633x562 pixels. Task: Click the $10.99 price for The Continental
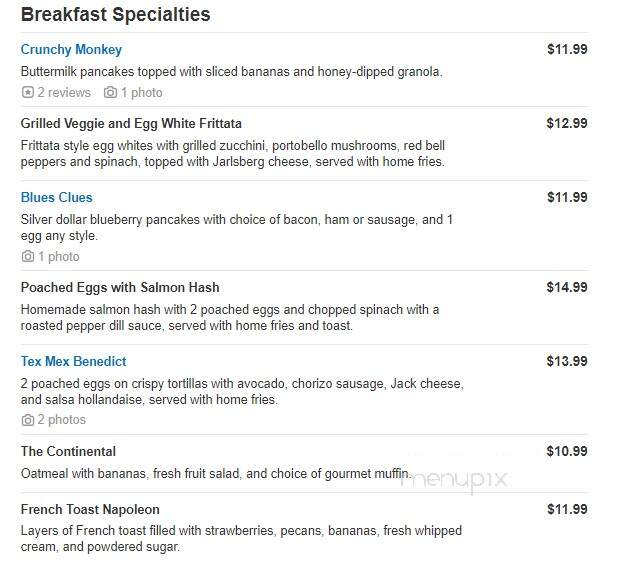(567, 451)
